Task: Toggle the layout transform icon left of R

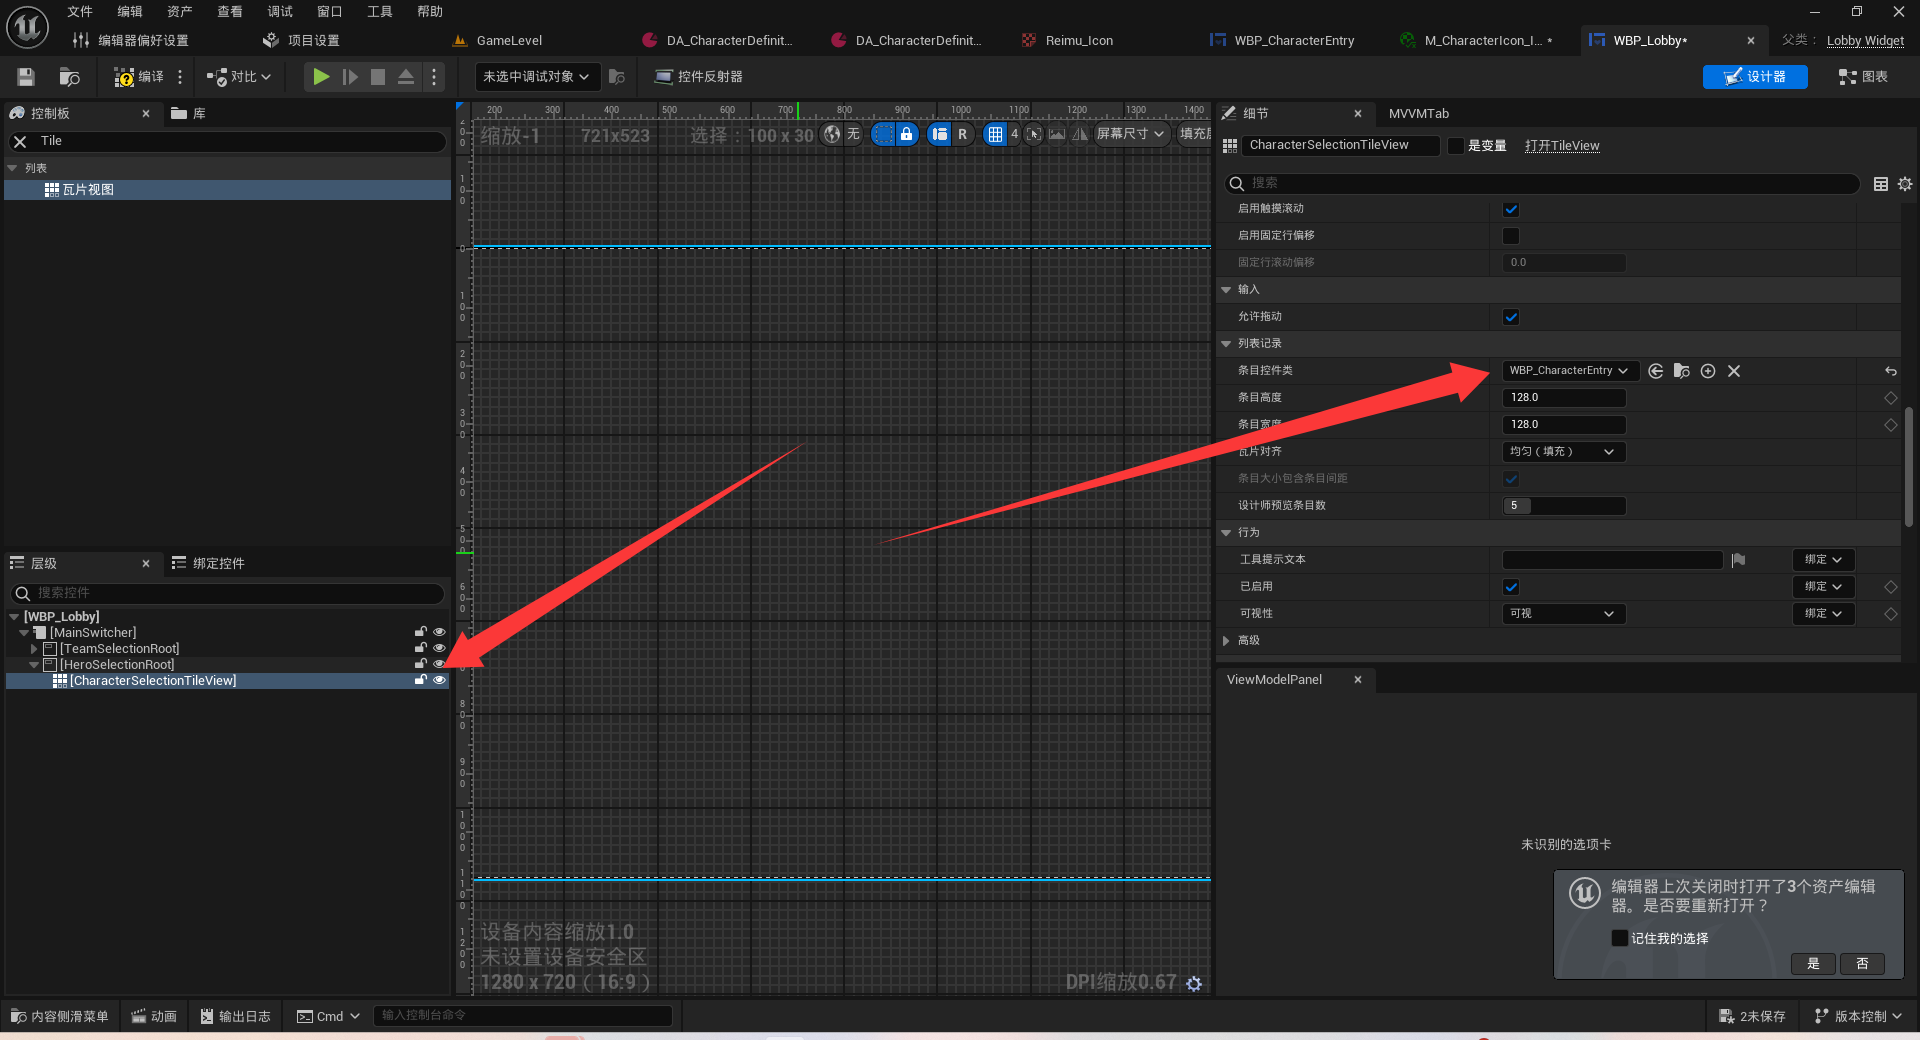Action: tap(939, 134)
